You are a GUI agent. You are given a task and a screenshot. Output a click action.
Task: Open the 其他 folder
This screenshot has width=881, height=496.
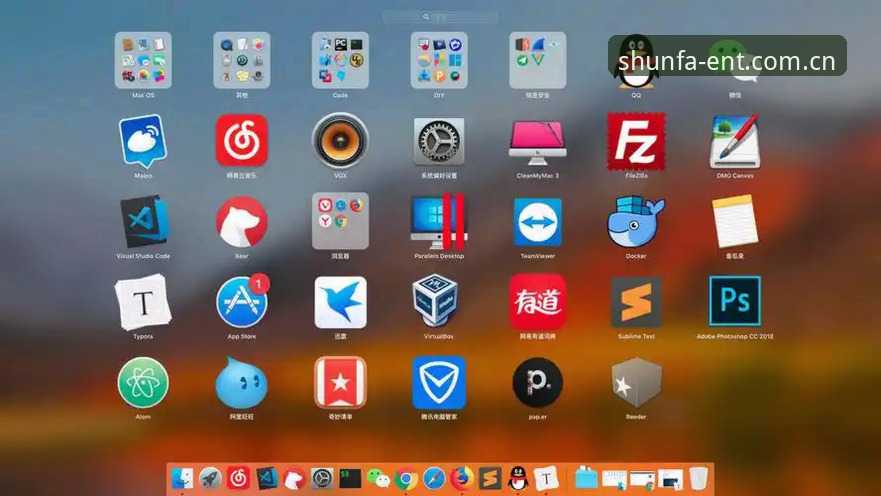242,60
